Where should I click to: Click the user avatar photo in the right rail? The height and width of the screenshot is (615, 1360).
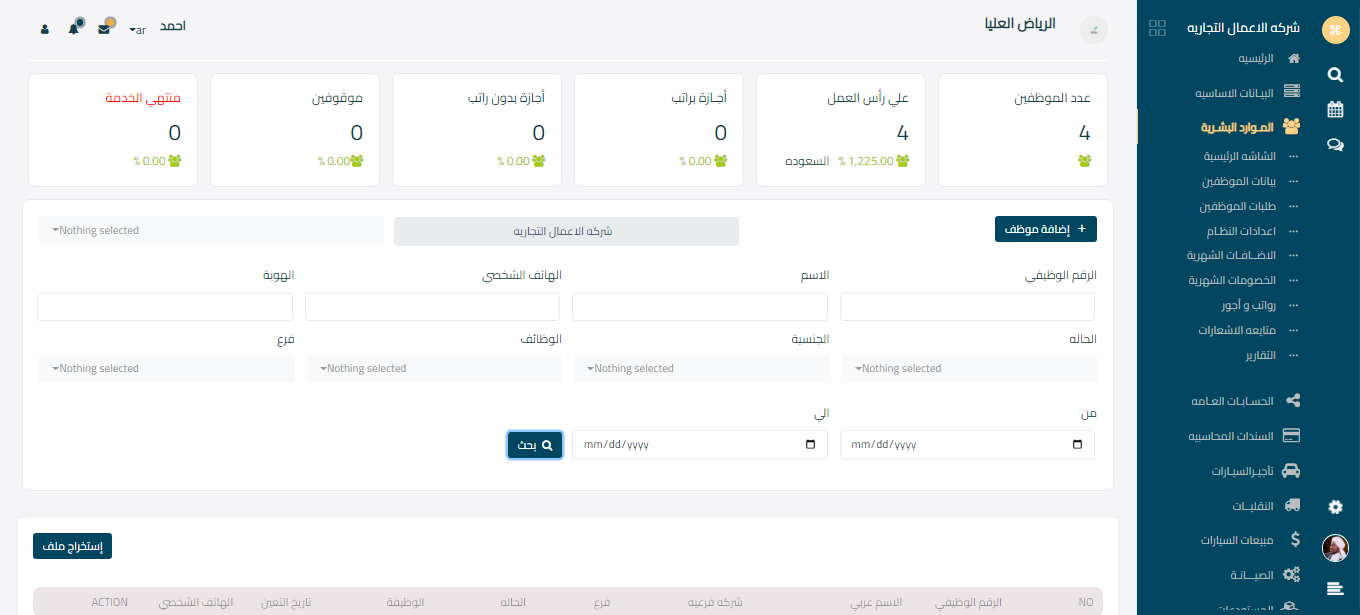click(x=1335, y=548)
